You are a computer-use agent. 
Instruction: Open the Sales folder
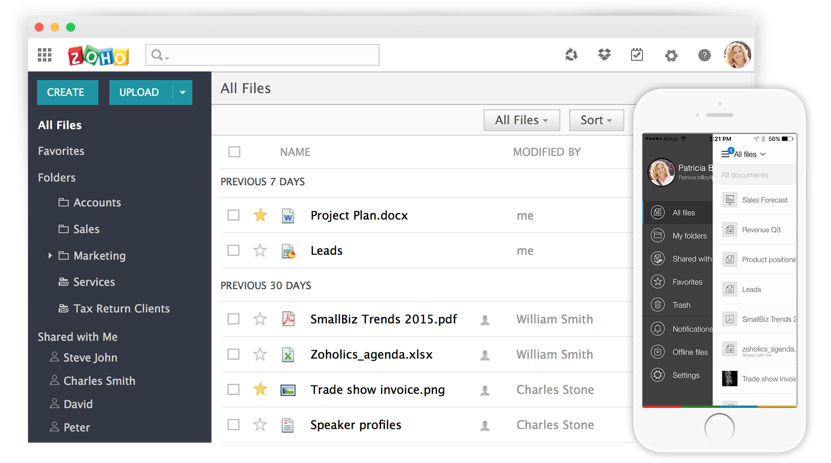pyautogui.click(x=79, y=229)
